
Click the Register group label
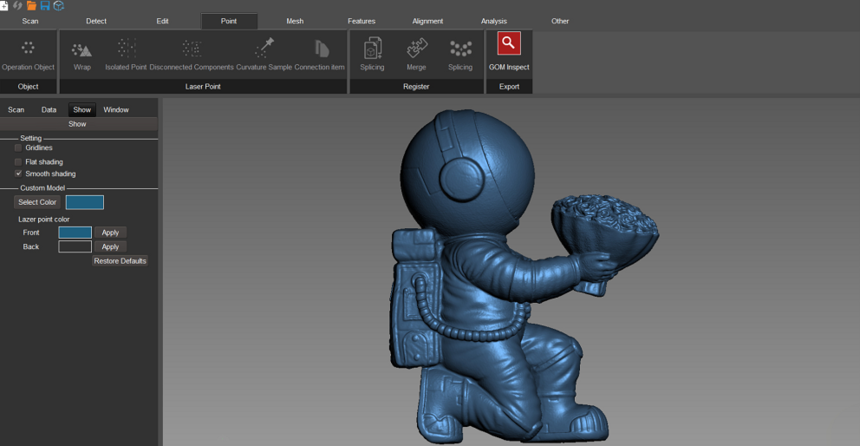pyautogui.click(x=416, y=86)
